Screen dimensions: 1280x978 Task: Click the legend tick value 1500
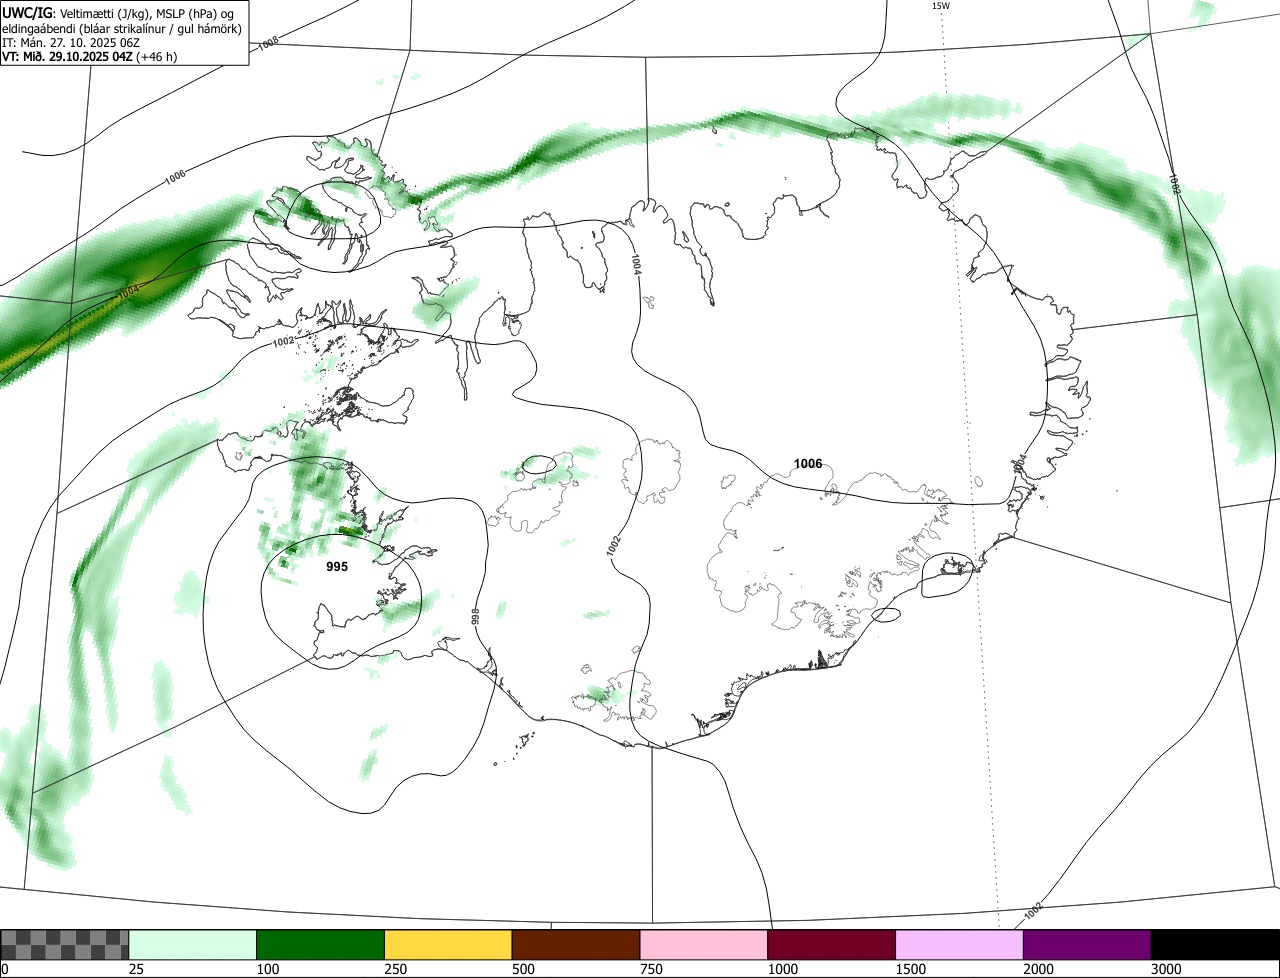[x=910, y=969]
